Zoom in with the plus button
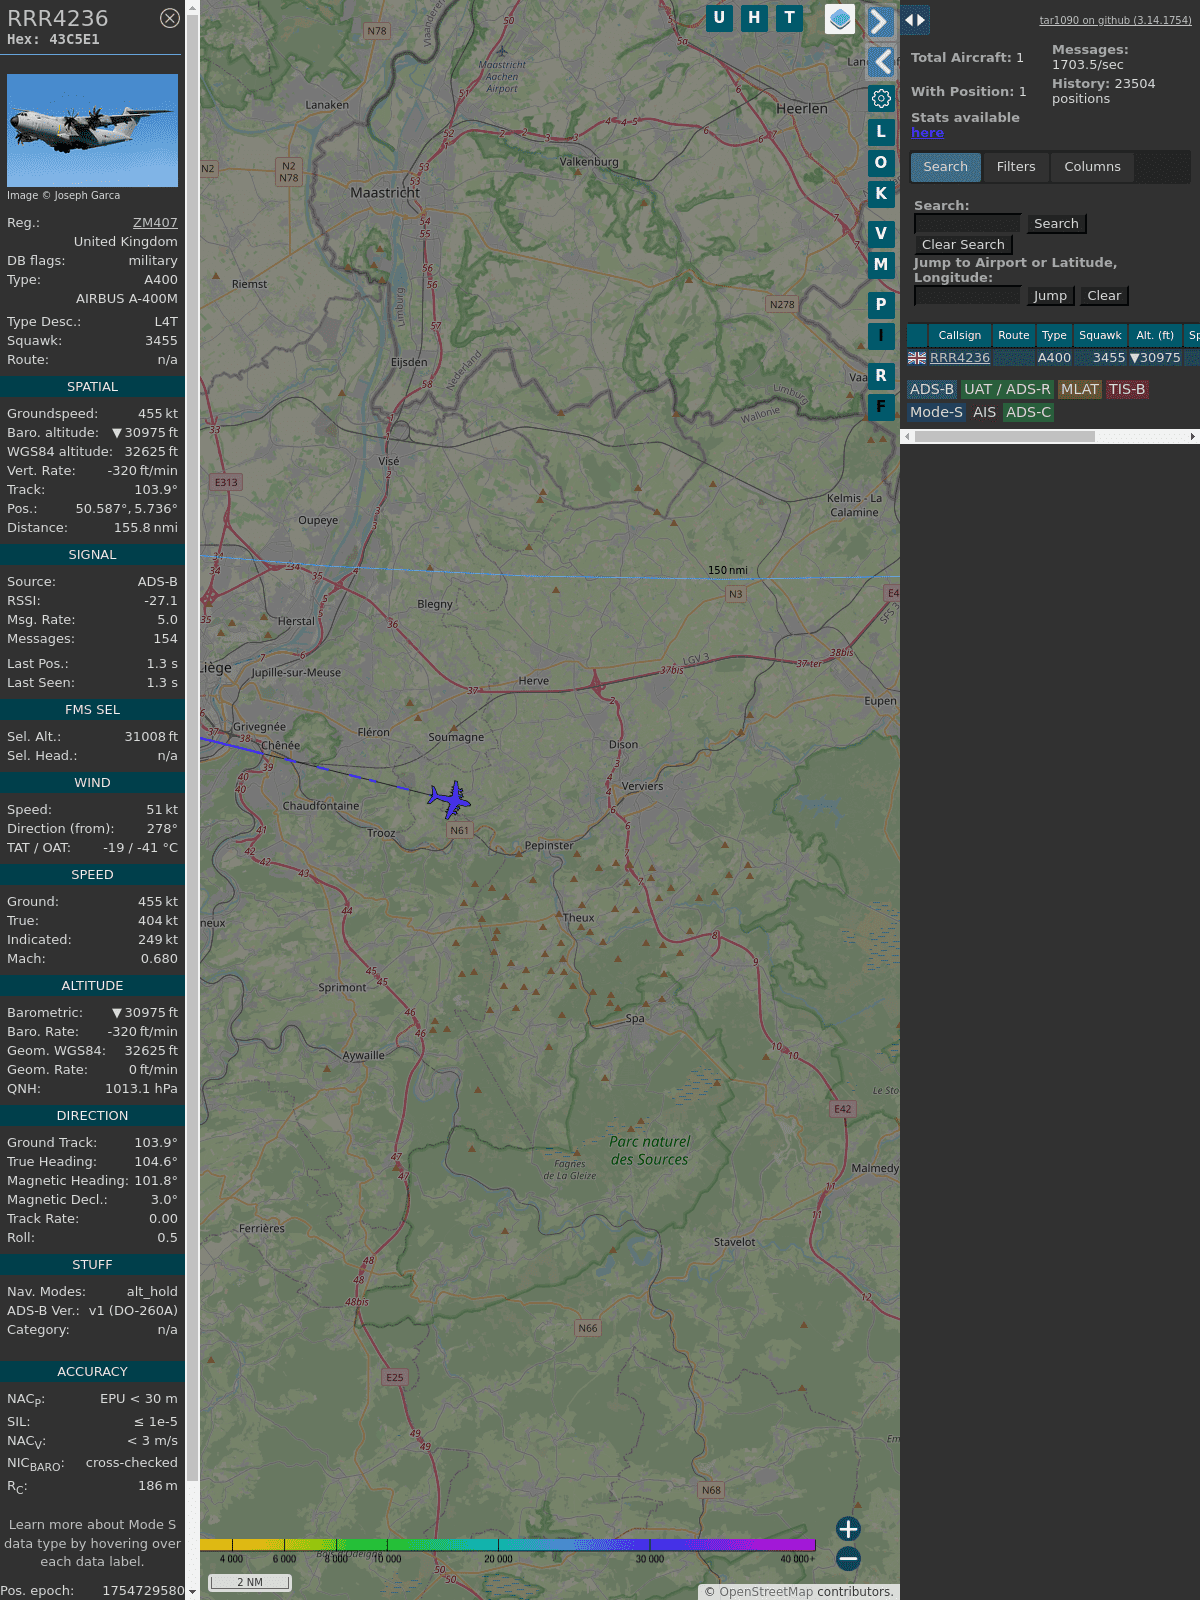 point(848,1528)
